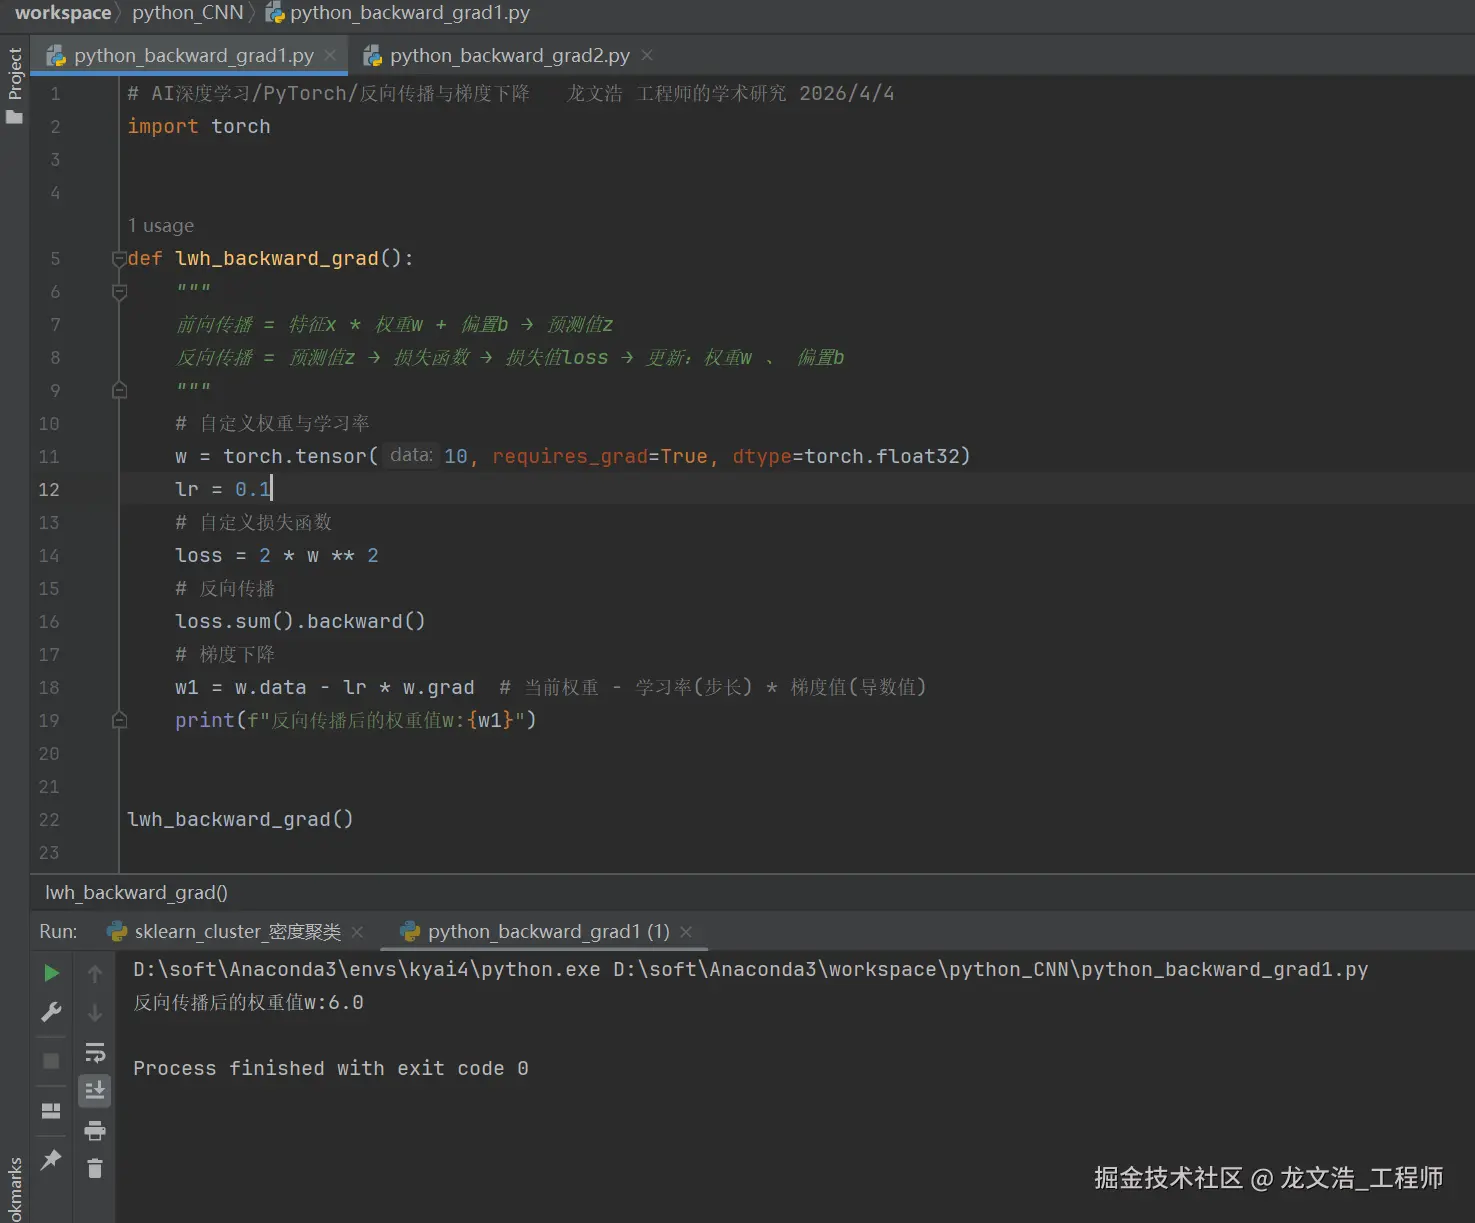Click lwh_backward_grad() call on line 22
This screenshot has height=1223, width=1475.
click(240, 819)
